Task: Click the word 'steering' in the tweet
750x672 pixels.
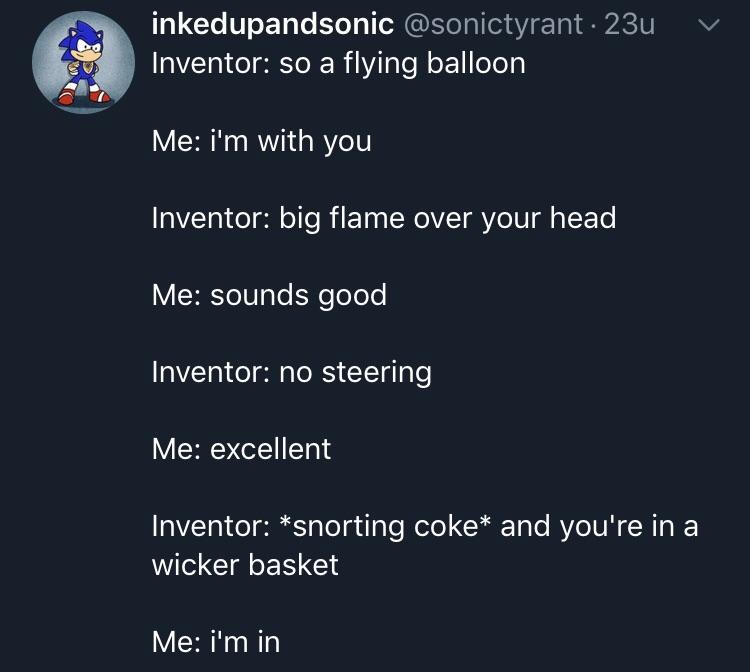Action: (x=377, y=373)
